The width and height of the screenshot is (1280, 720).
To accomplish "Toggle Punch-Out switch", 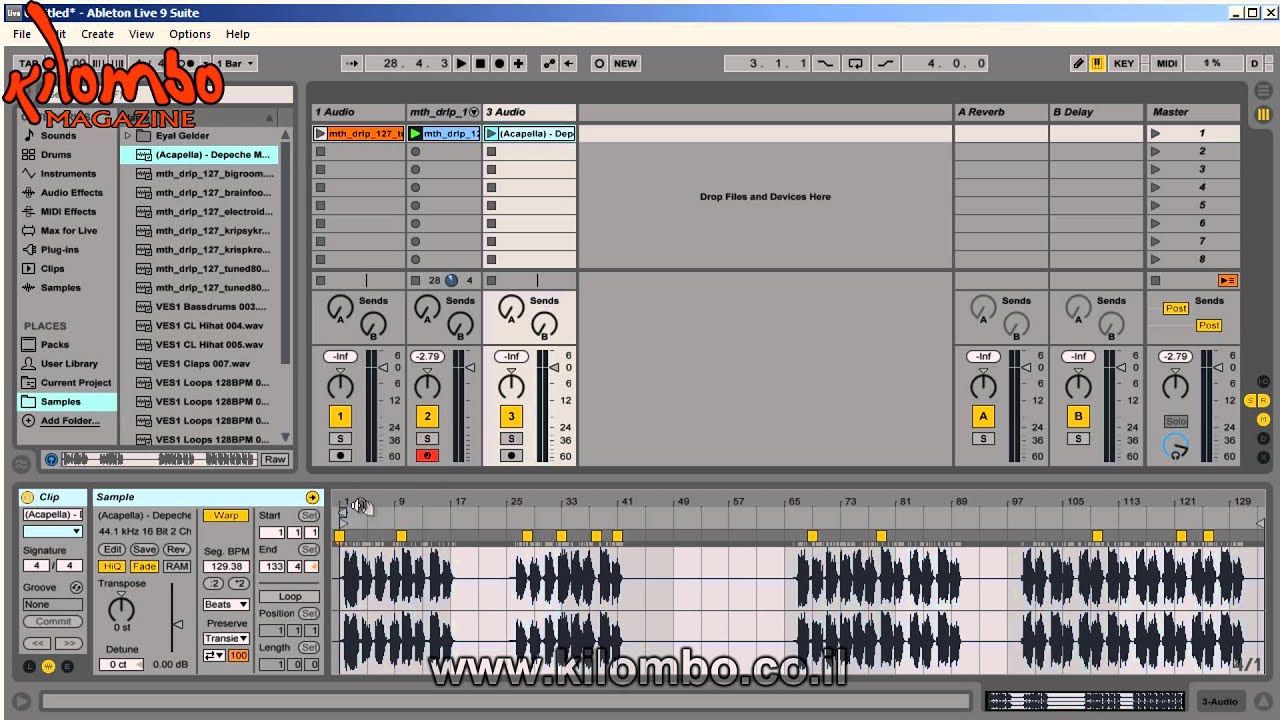I will coord(885,63).
